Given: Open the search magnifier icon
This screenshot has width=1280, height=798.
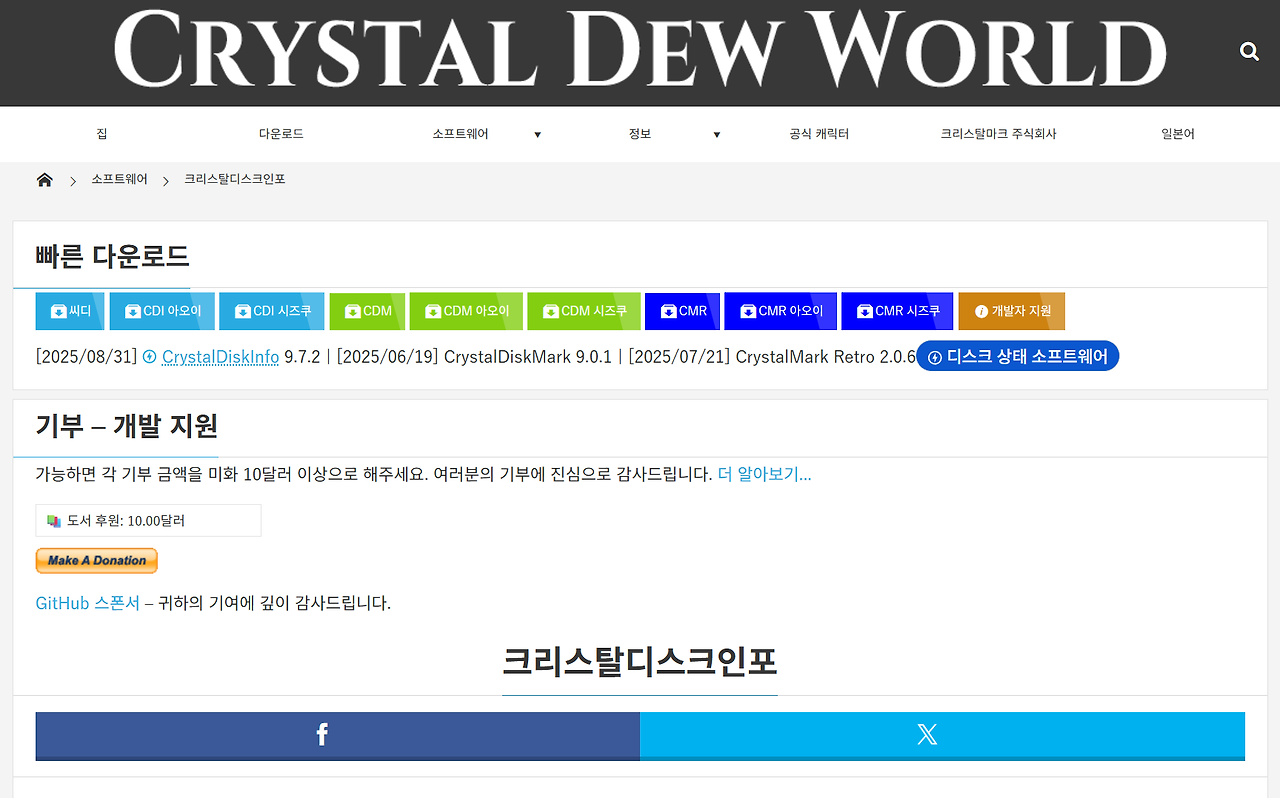Looking at the screenshot, I should coord(1249,51).
